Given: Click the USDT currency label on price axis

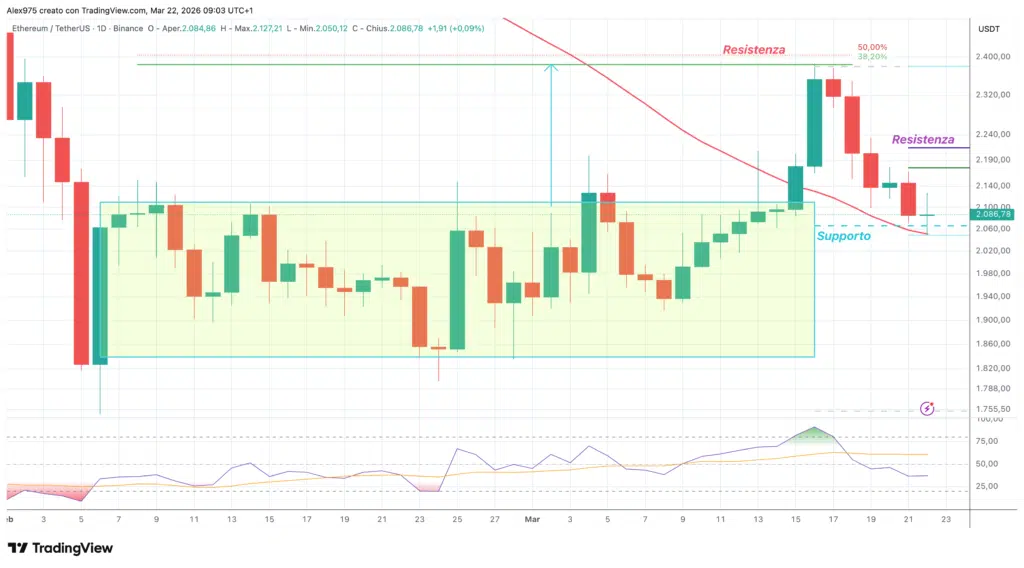Looking at the screenshot, I should (x=990, y=30).
